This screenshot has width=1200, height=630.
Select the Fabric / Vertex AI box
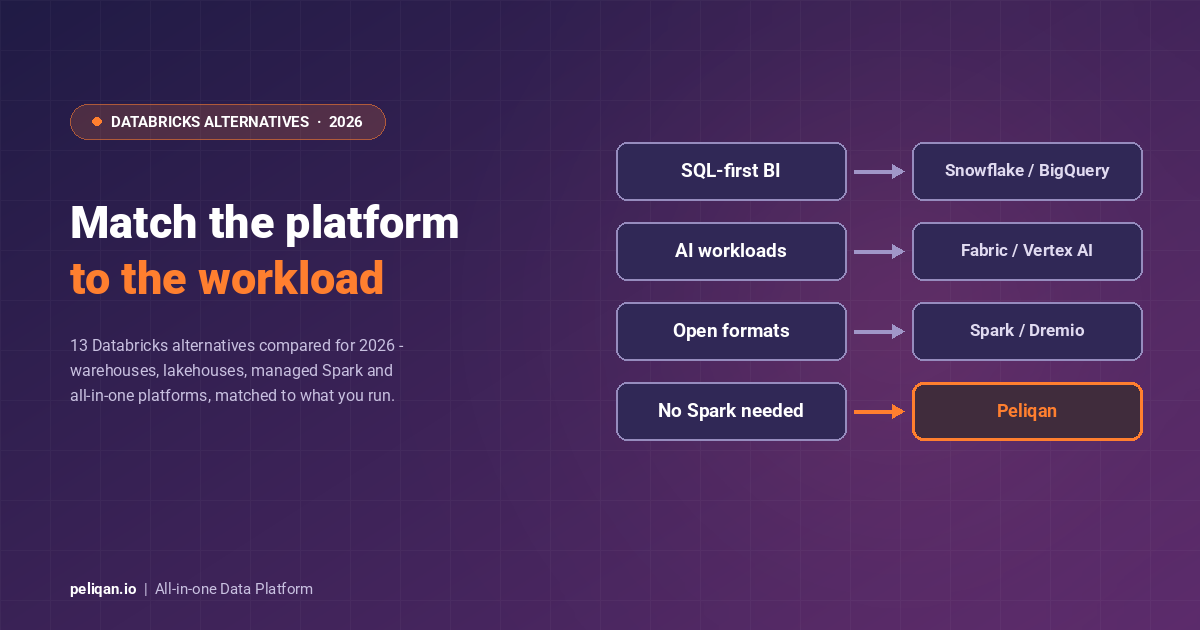pyautogui.click(x=1027, y=251)
